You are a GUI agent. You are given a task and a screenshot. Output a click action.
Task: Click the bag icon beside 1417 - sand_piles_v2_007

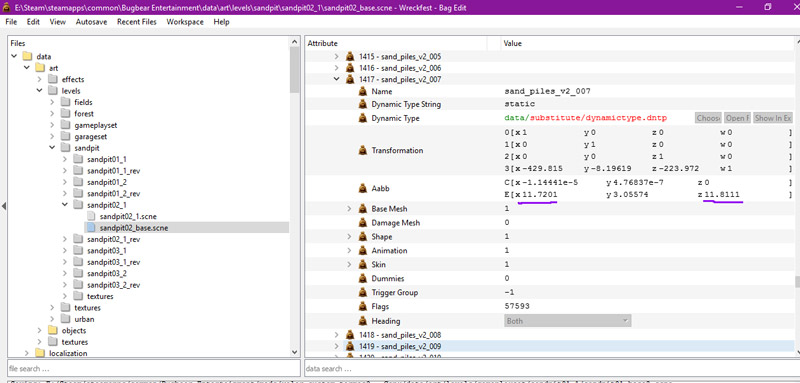point(349,79)
